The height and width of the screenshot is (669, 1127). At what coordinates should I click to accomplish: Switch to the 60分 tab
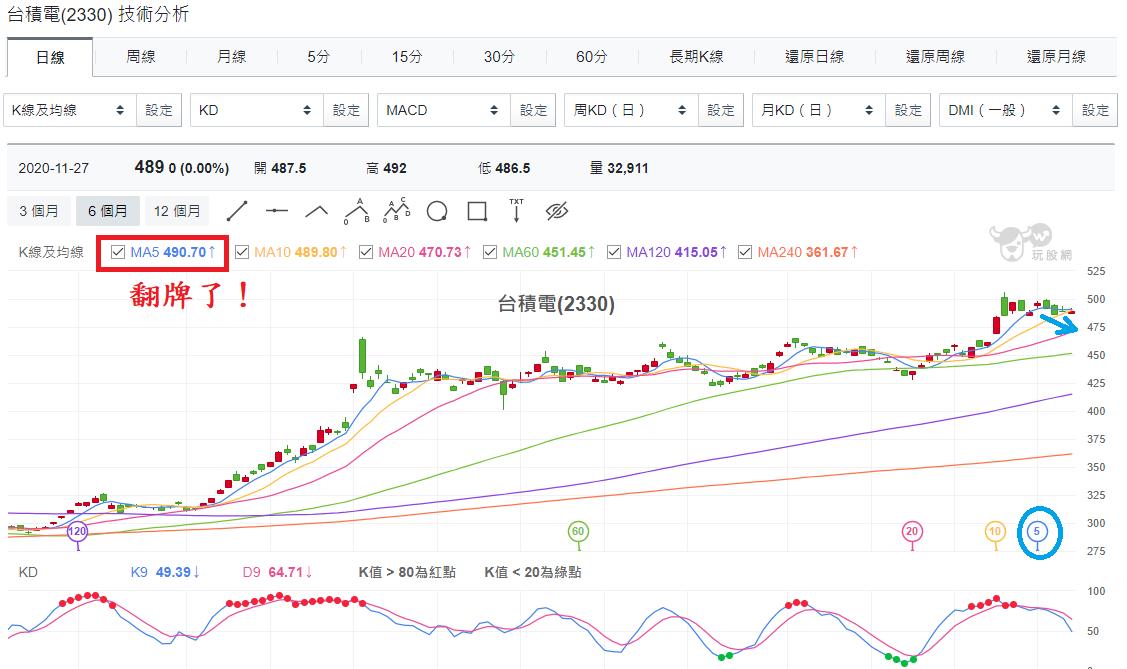(592, 57)
